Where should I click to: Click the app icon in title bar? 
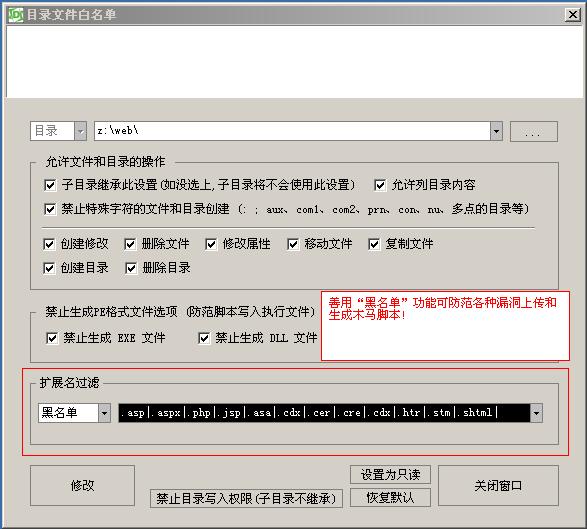(x=16, y=15)
